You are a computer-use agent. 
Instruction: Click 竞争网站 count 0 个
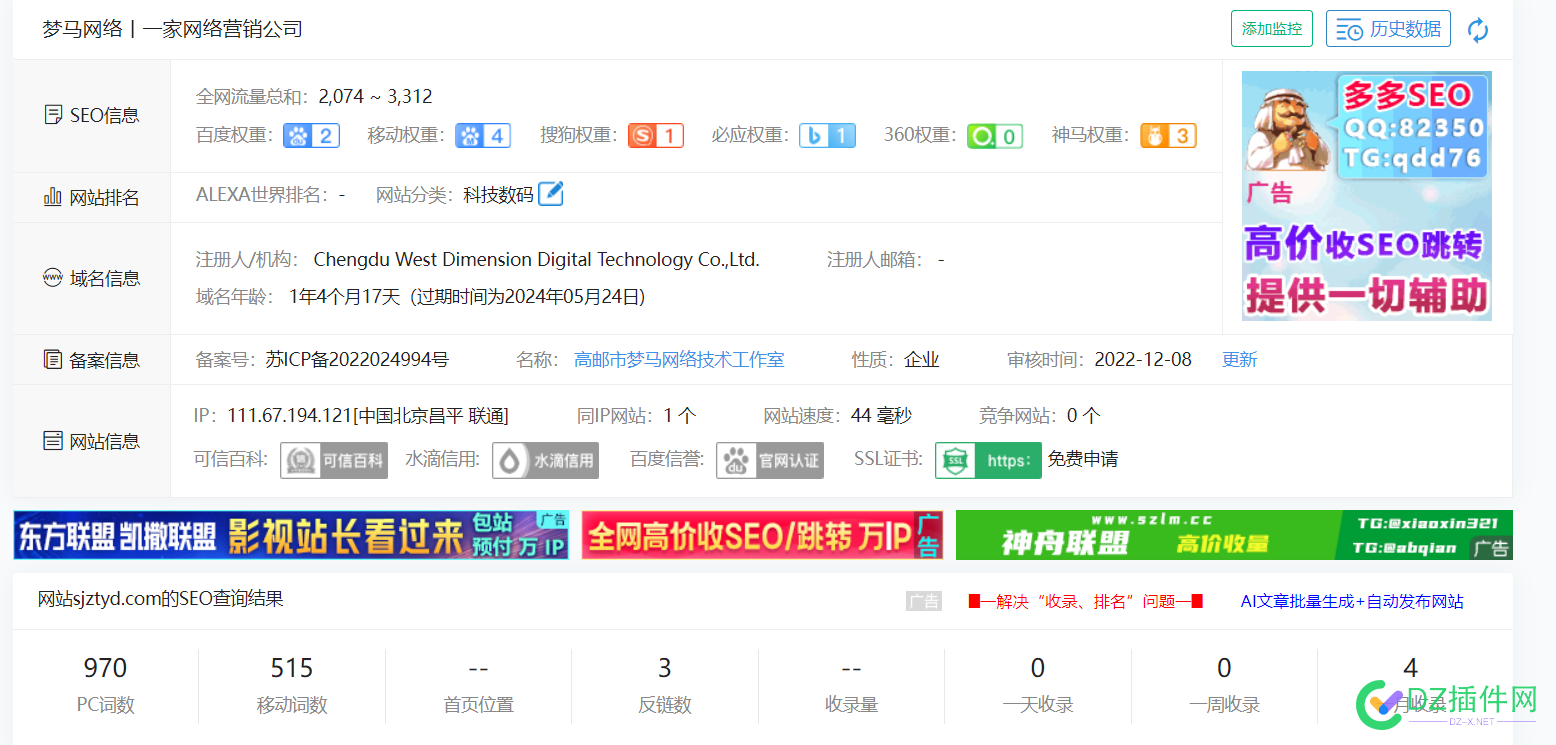point(1083,415)
